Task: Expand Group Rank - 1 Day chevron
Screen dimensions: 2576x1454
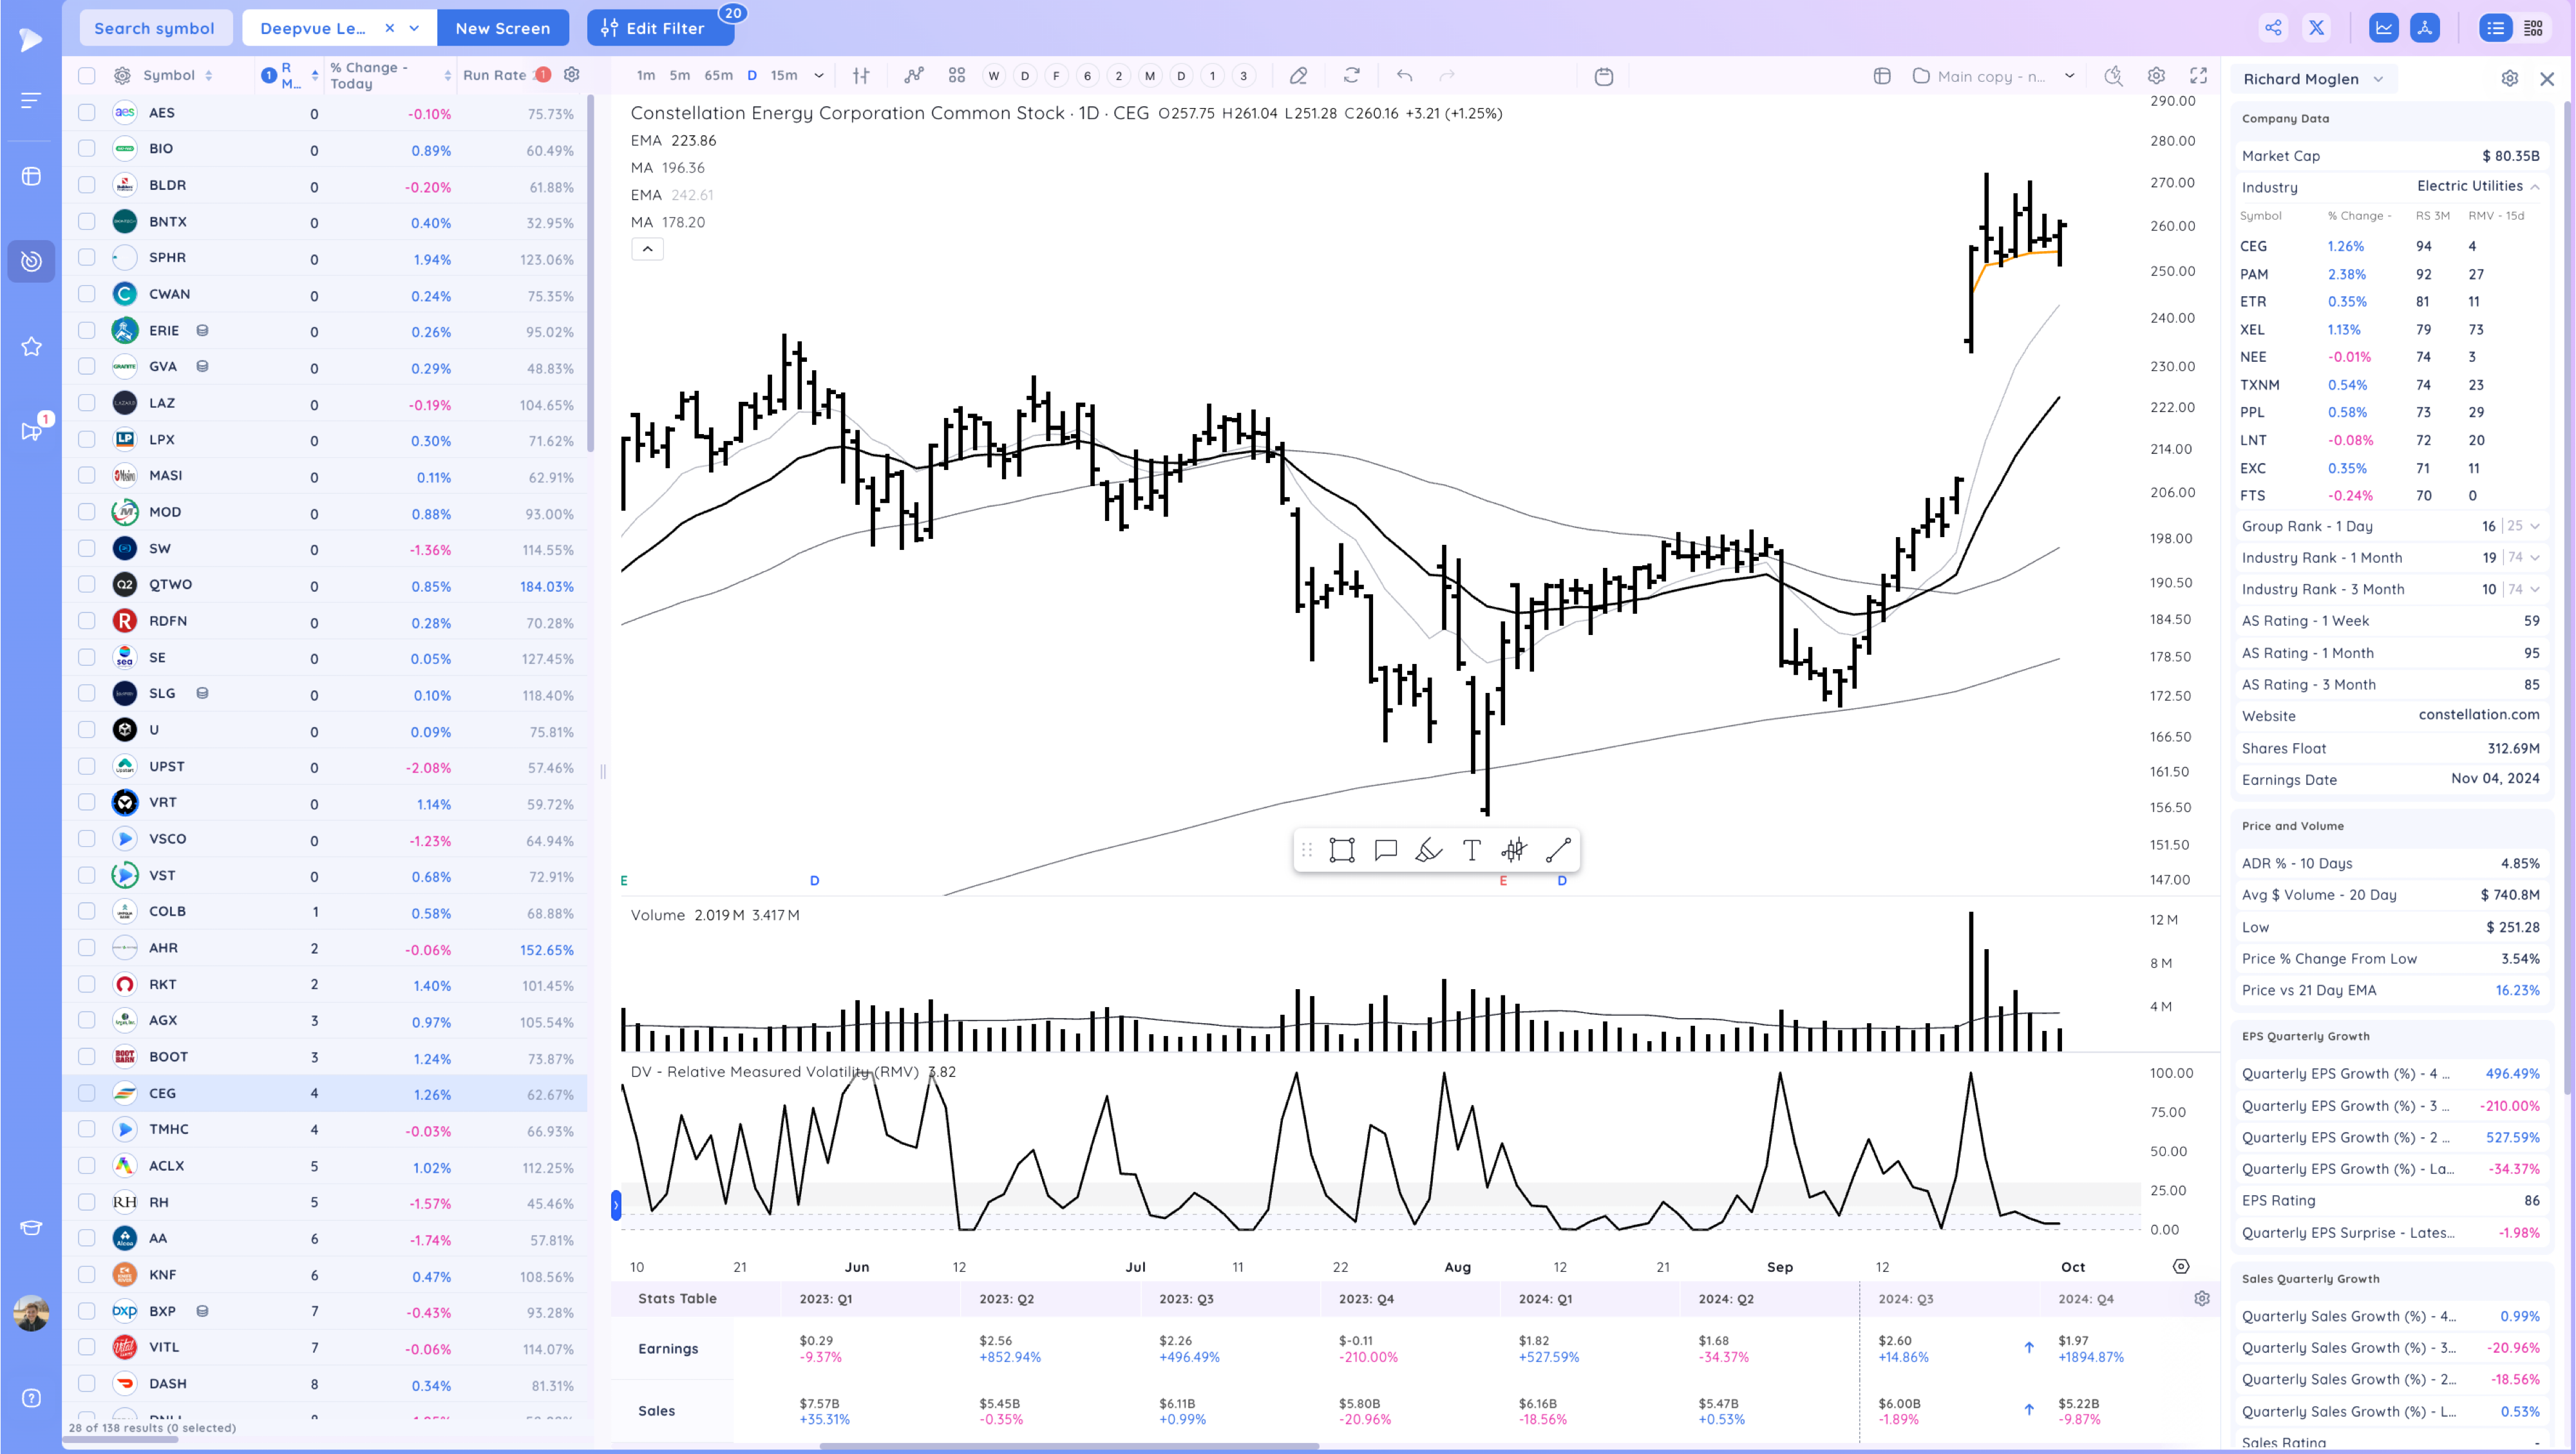Action: click(x=2535, y=526)
